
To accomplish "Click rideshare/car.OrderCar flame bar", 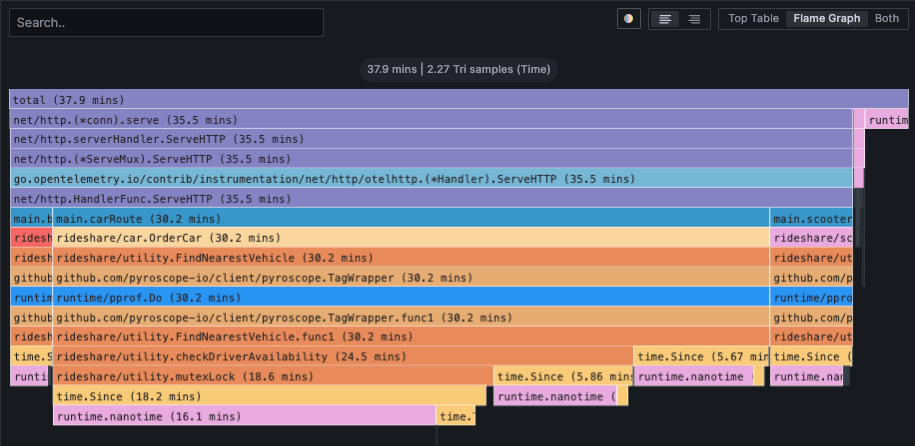I will (x=410, y=238).
